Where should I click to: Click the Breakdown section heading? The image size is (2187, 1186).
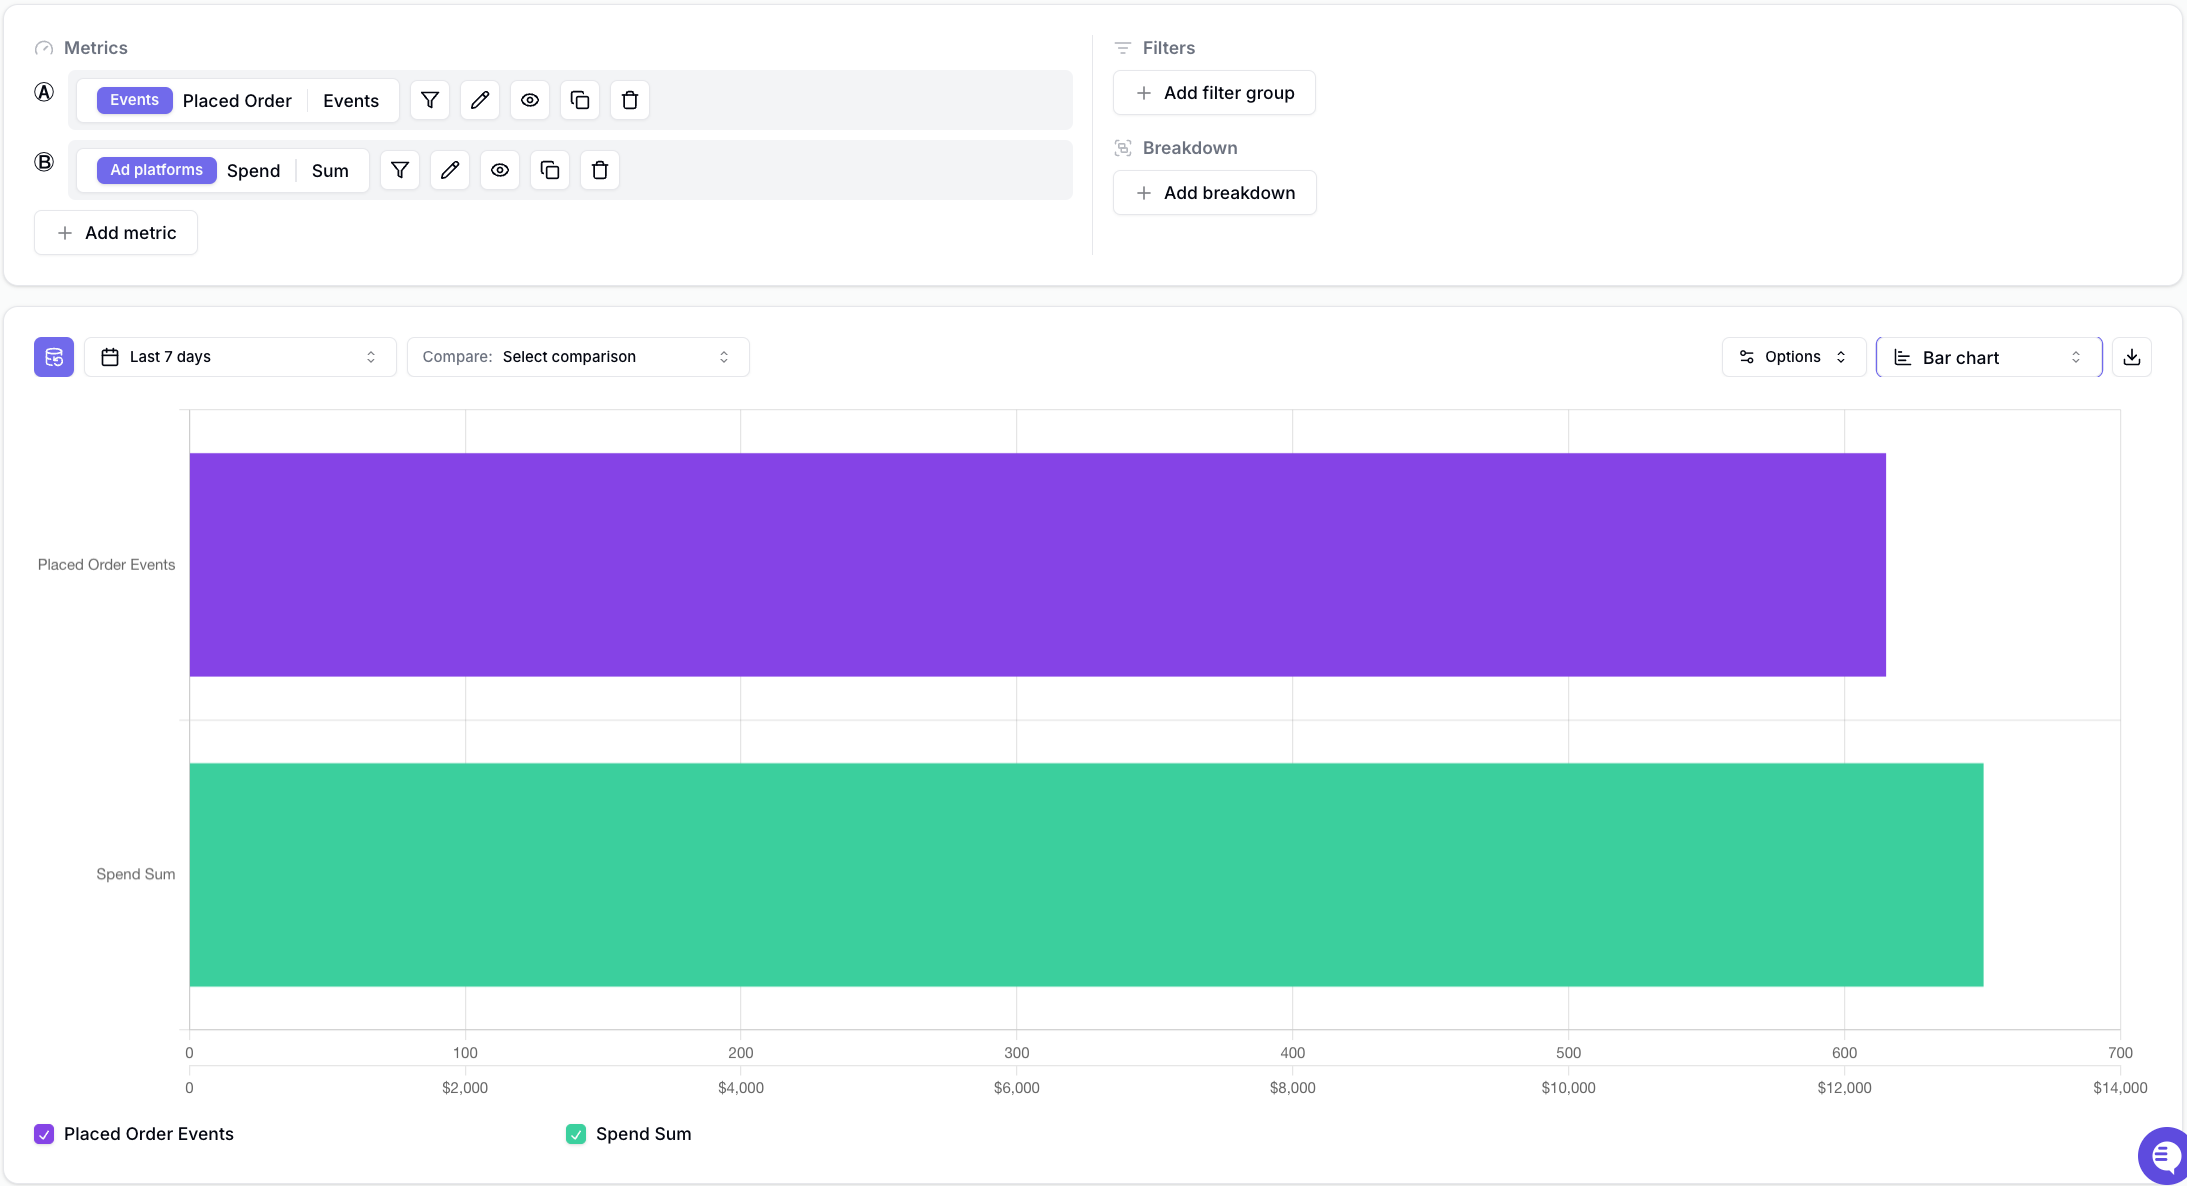(x=1190, y=148)
